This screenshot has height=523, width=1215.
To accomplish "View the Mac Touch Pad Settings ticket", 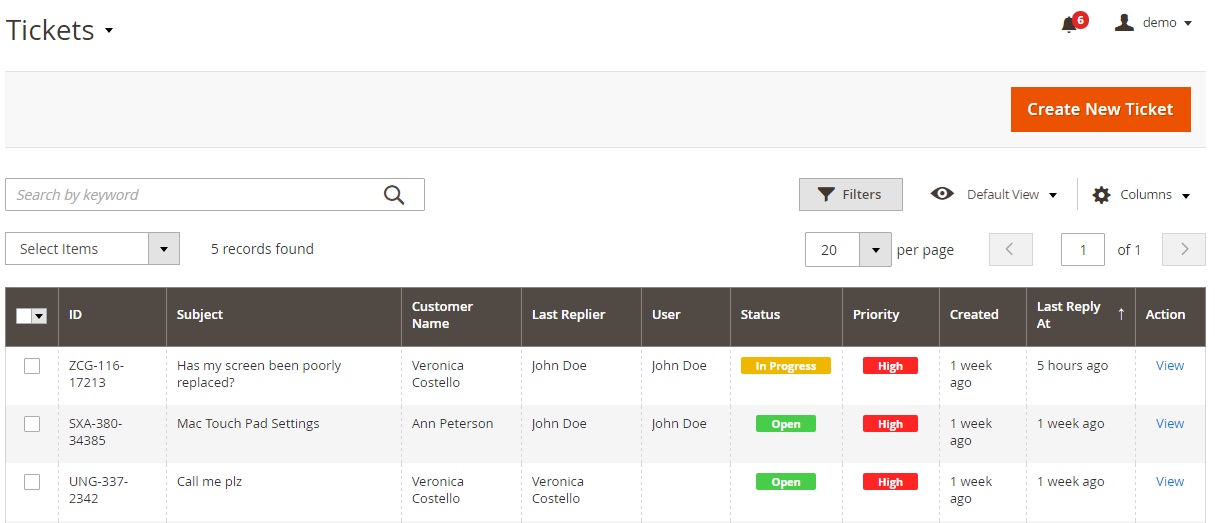I will coord(1169,424).
